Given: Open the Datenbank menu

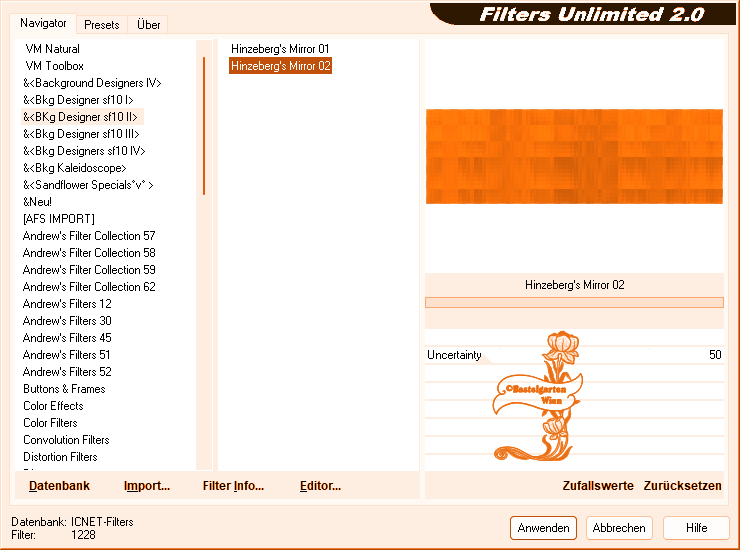Looking at the screenshot, I should tap(59, 486).
